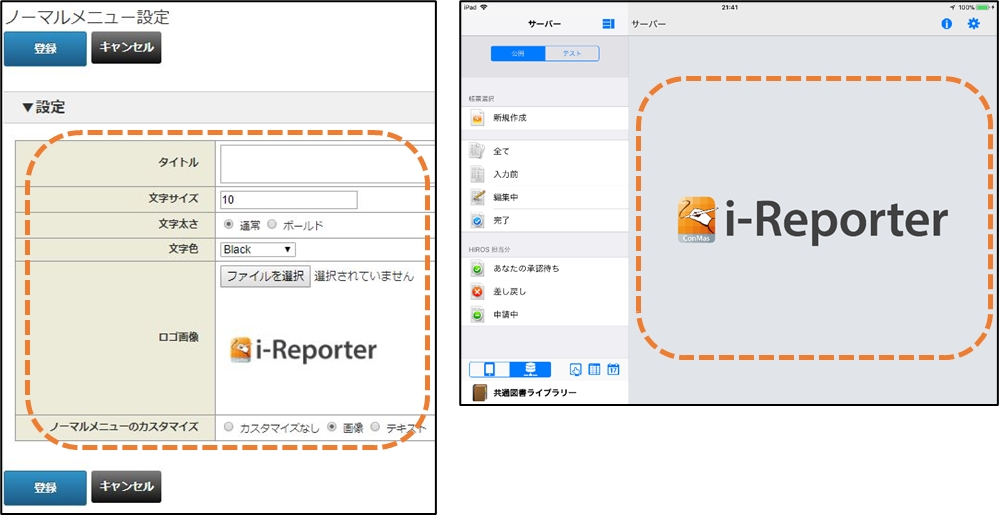Tap the hand-on-sheet icon in bottom bar

point(575,370)
